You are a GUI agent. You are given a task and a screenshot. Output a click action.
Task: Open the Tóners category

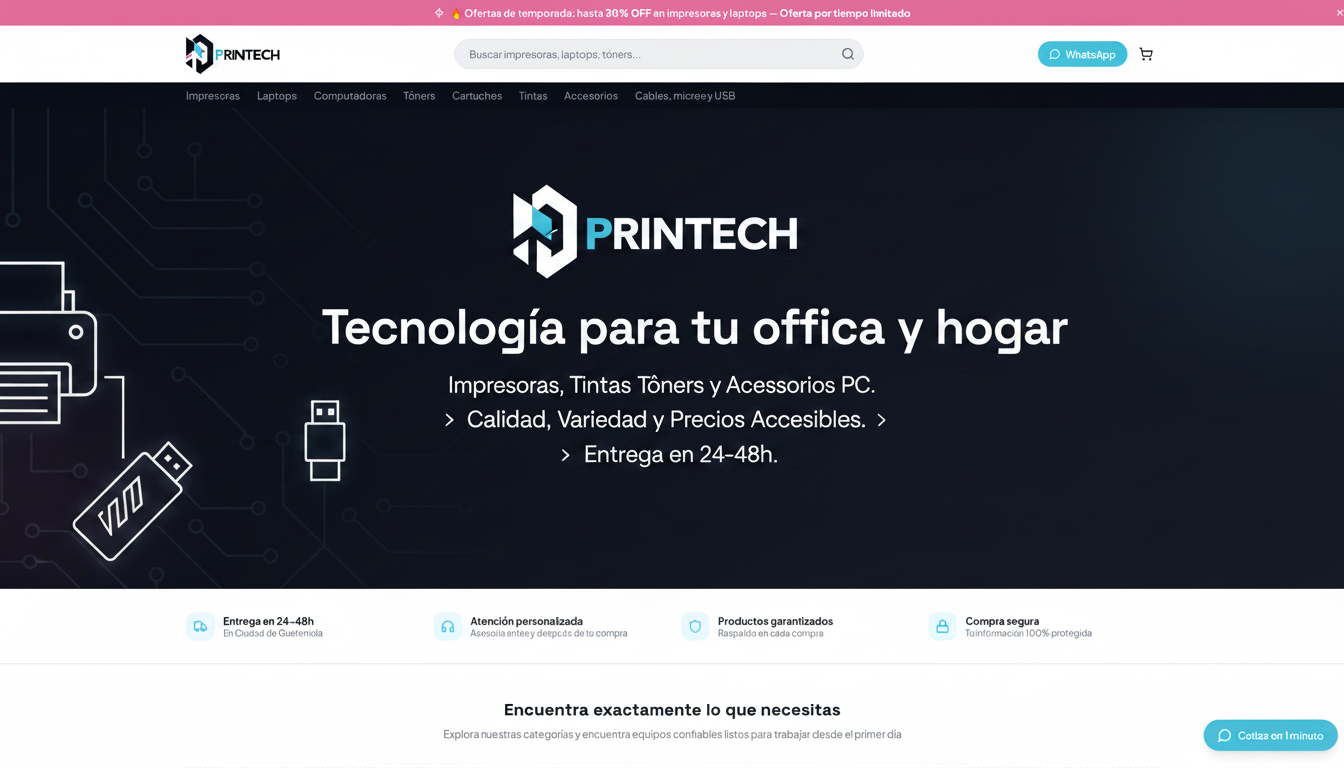[419, 96]
